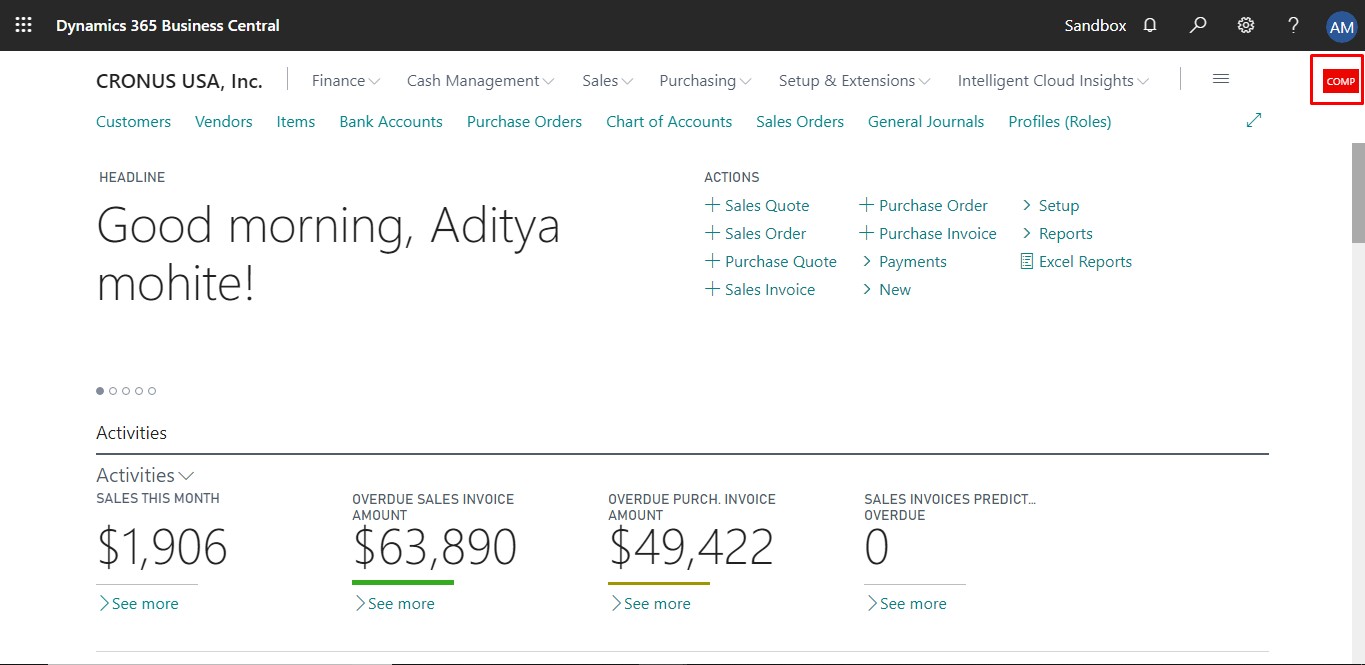
Task: Create a new Sales Order action
Action: pos(756,233)
